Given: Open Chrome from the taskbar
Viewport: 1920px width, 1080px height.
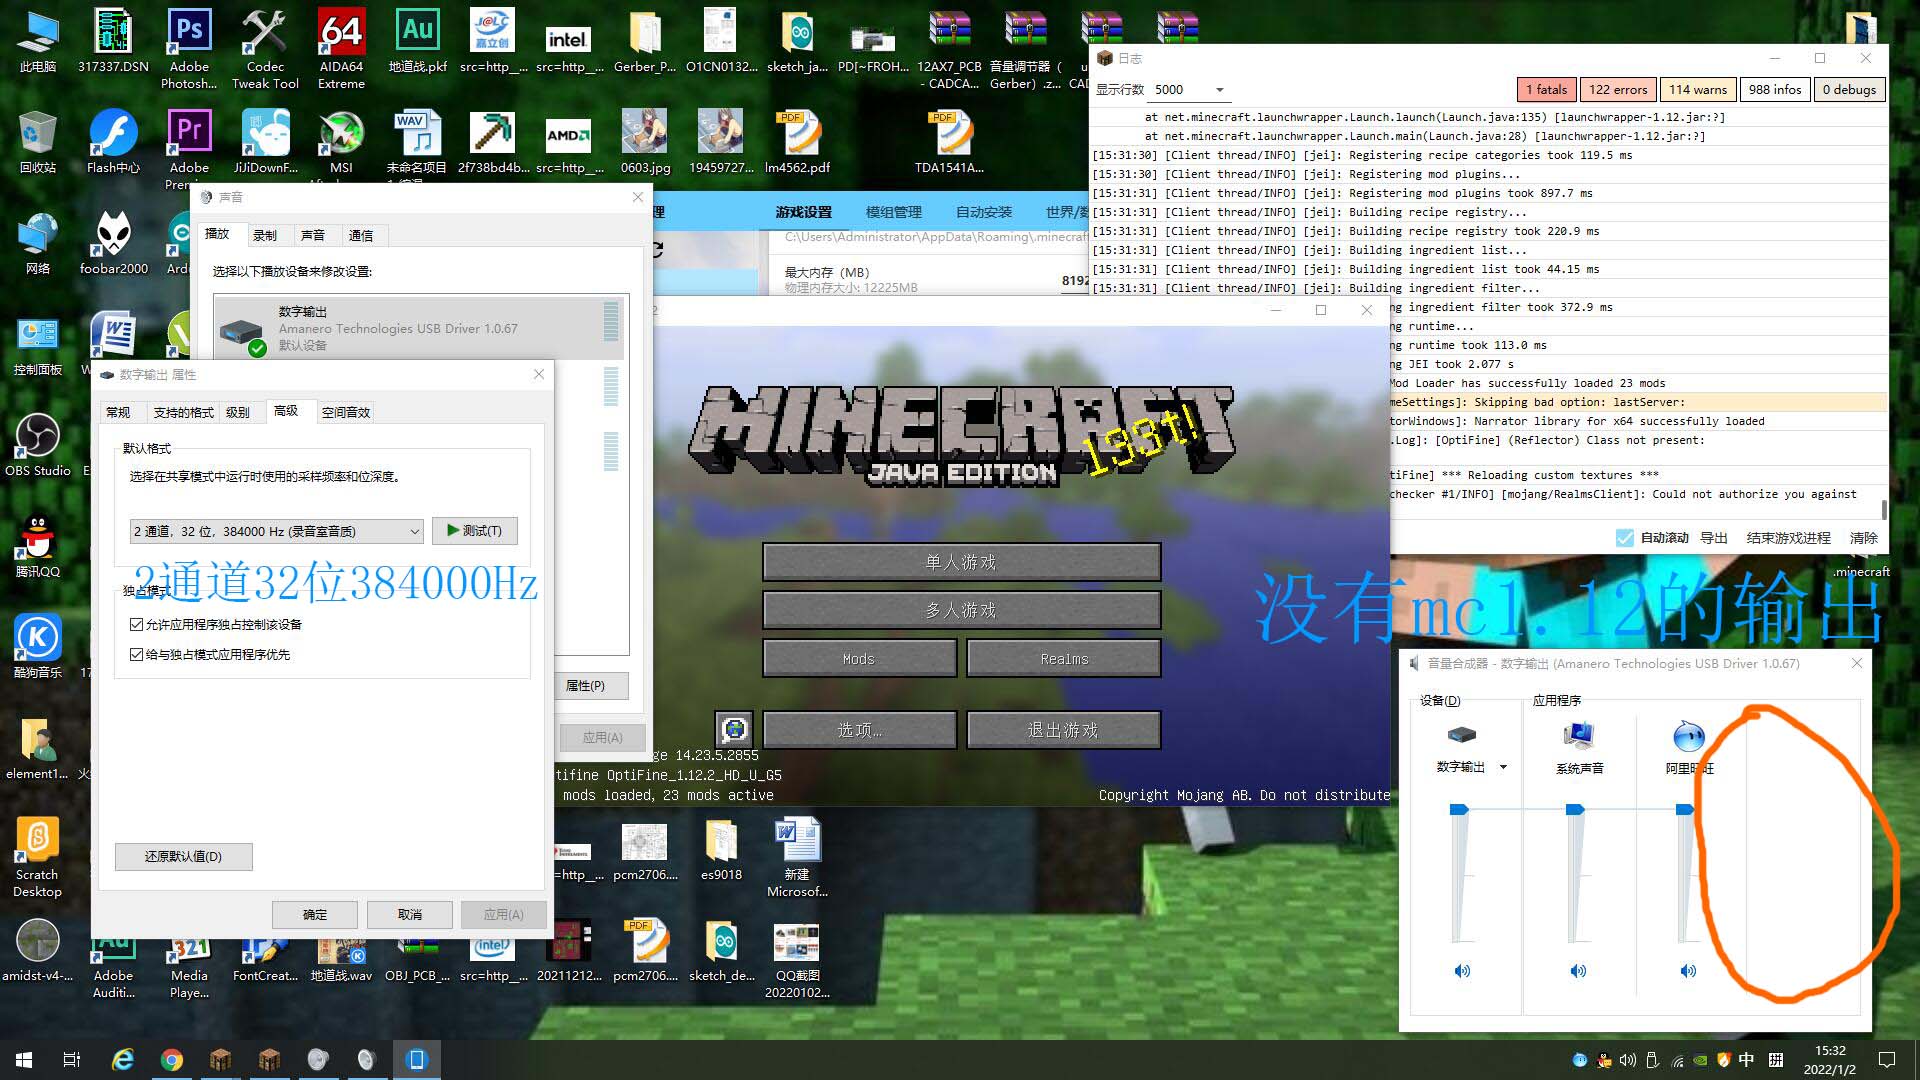Looking at the screenshot, I should 172,1059.
